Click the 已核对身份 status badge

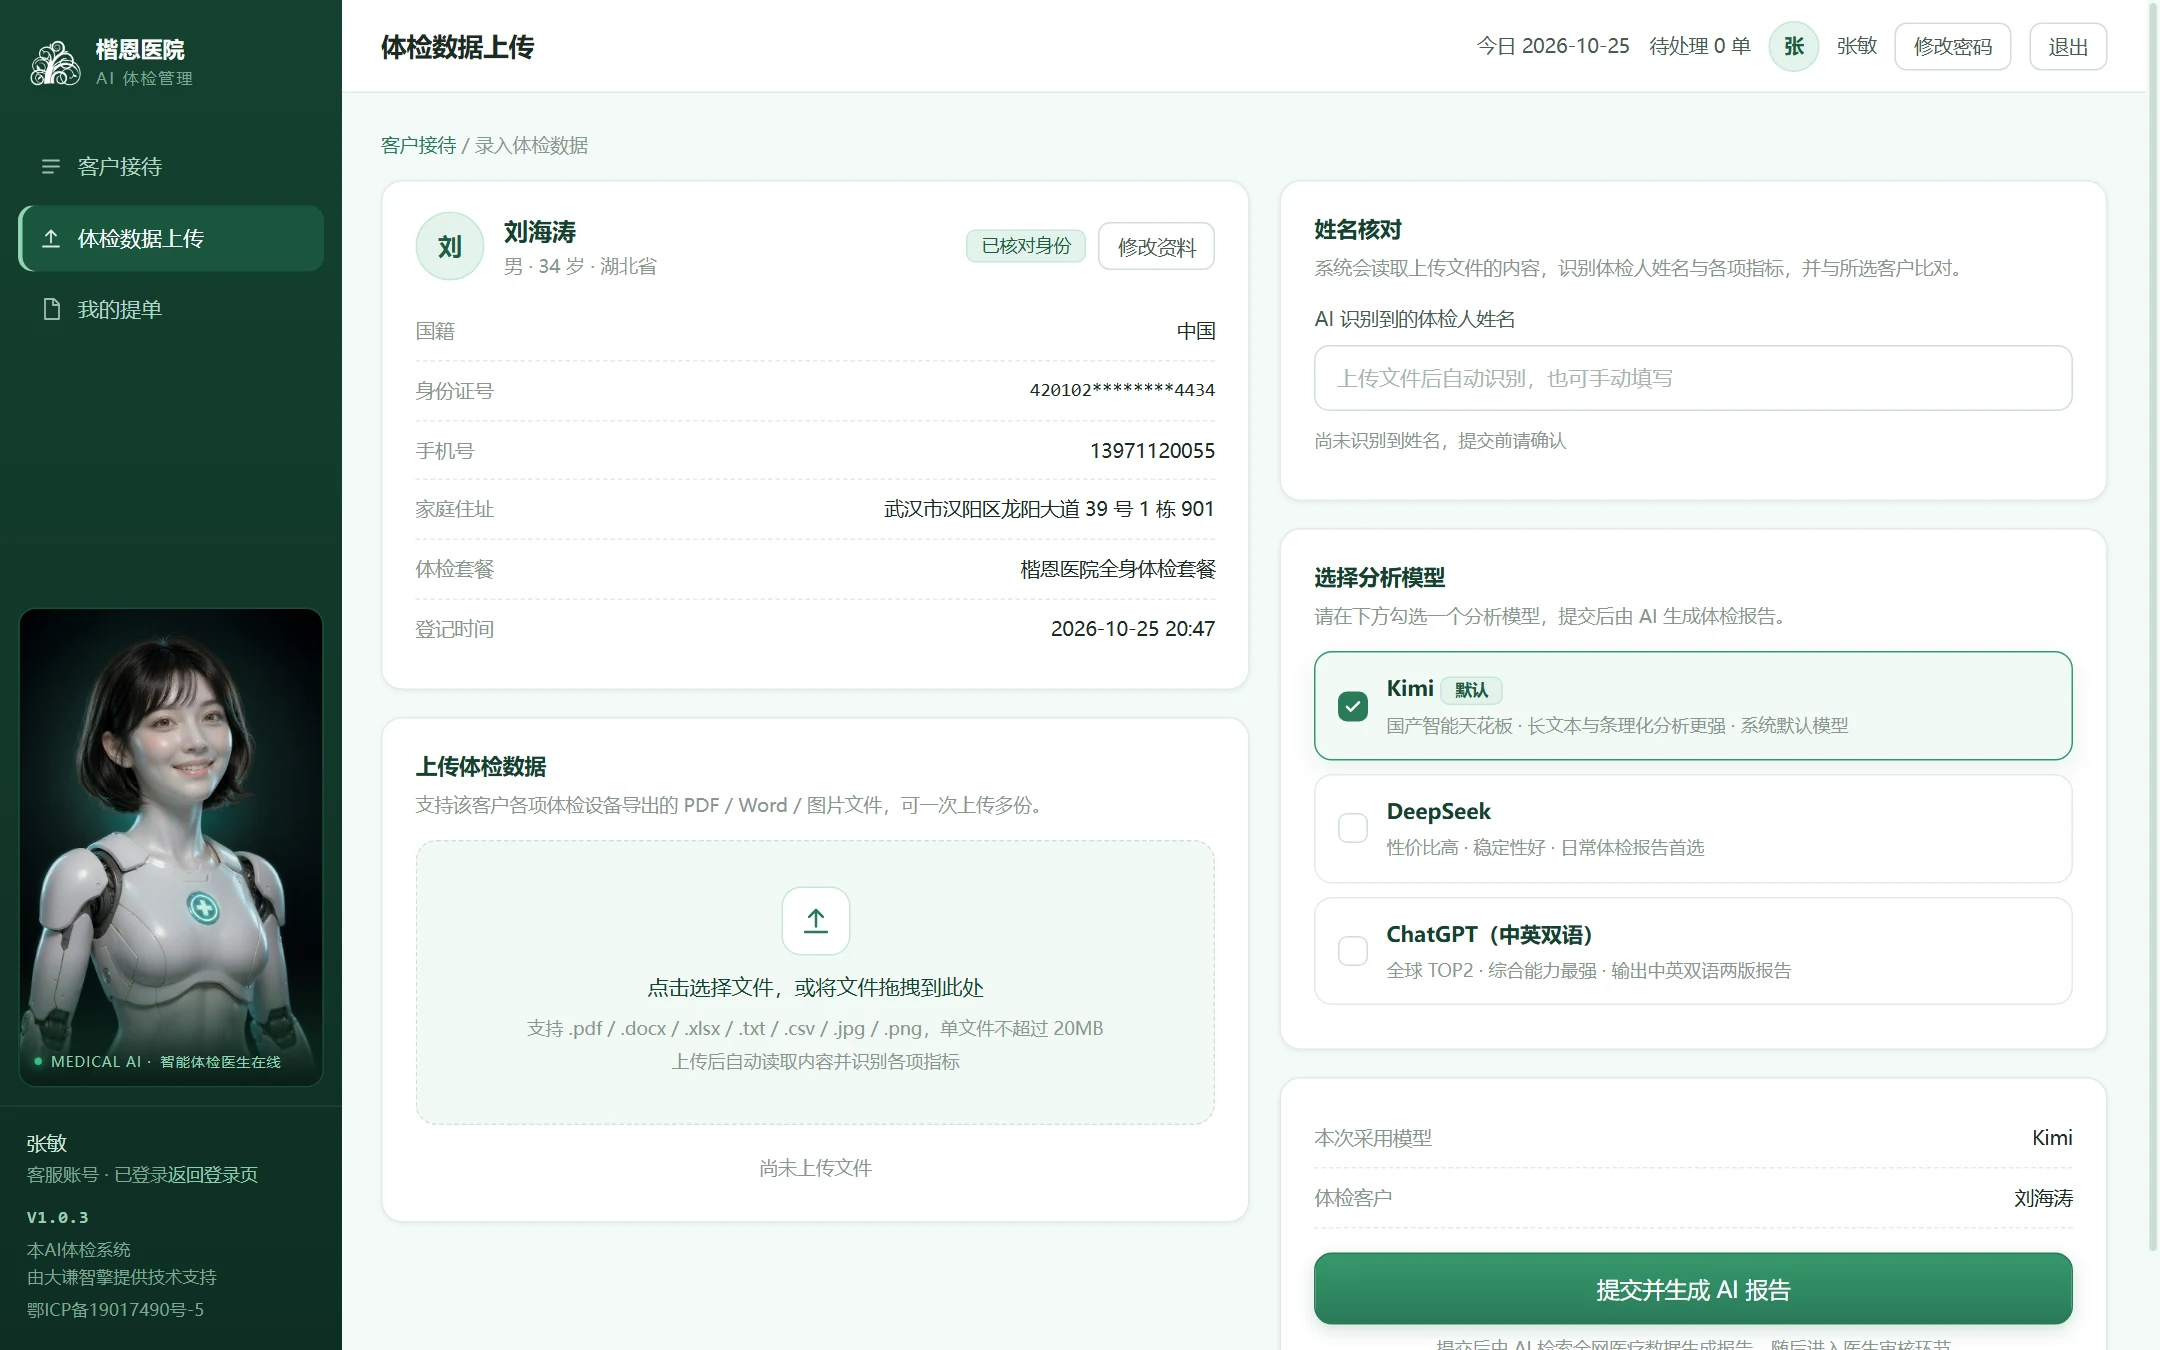click(1026, 246)
